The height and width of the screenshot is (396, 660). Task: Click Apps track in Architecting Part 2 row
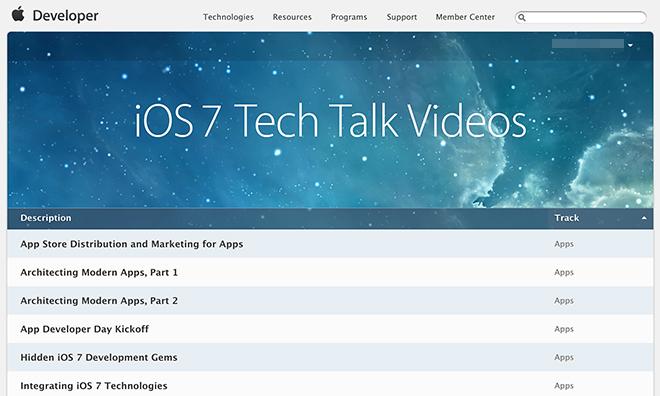[x=564, y=301]
